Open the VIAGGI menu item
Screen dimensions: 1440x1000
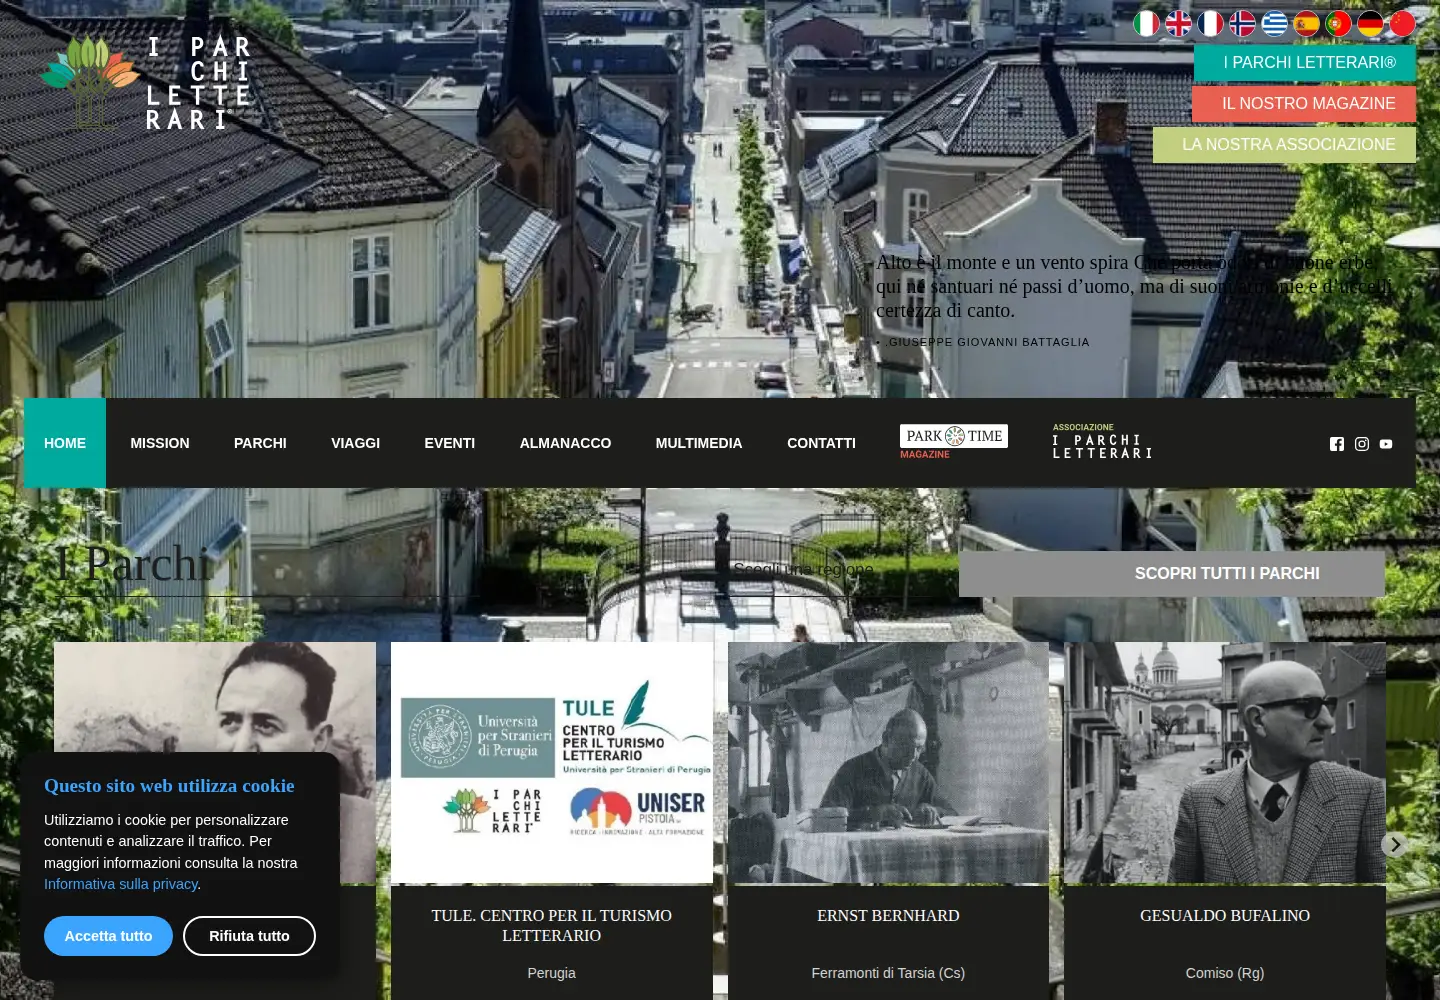(x=356, y=443)
